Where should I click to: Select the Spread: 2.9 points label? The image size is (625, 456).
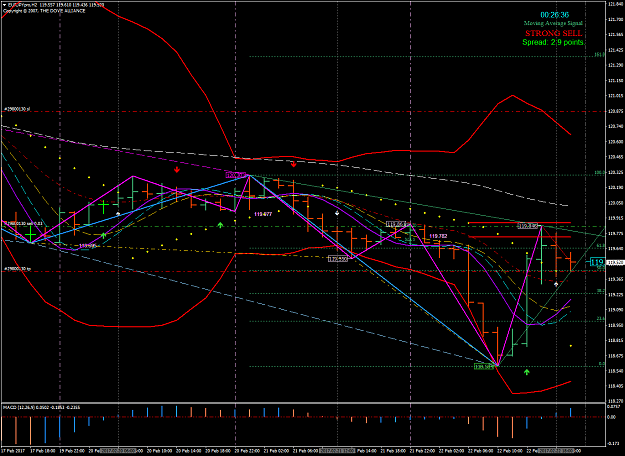[553, 42]
